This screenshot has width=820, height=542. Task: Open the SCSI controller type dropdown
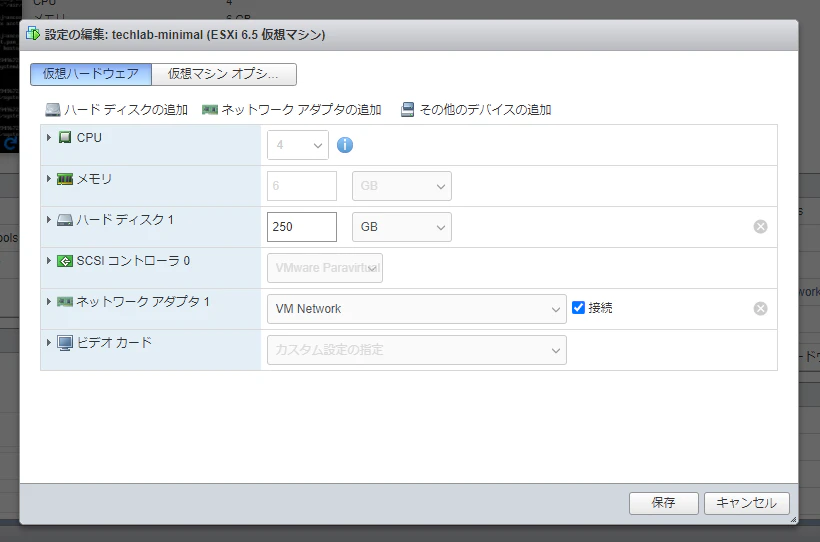coord(325,268)
